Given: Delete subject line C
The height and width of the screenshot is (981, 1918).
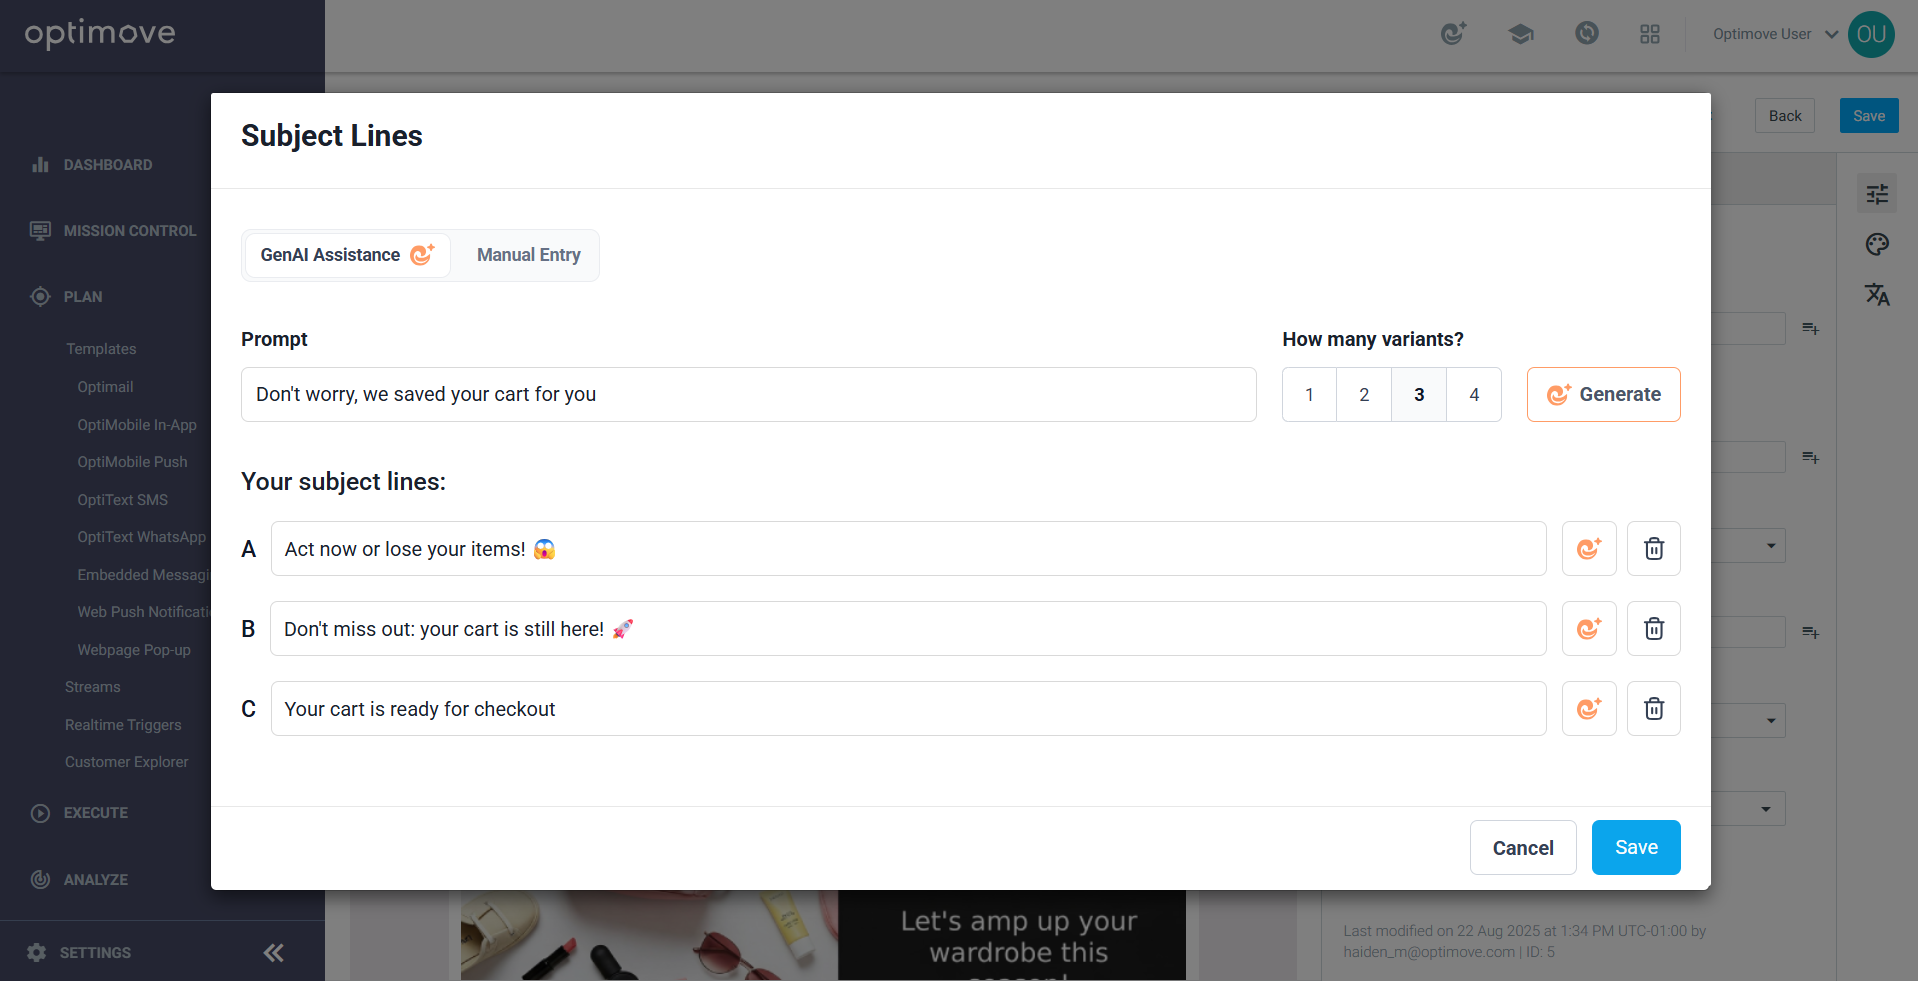Looking at the screenshot, I should pos(1653,709).
